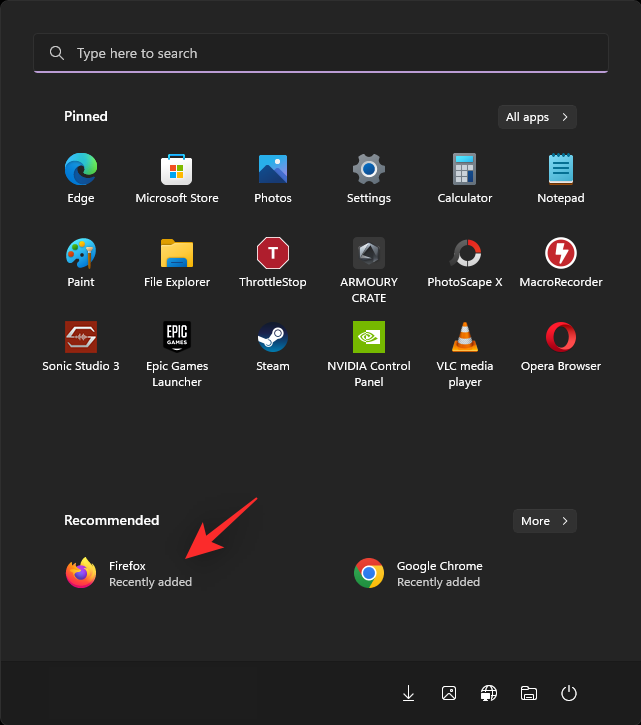
Task: Open ARMOURY CRATE app
Action: [369, 270]
